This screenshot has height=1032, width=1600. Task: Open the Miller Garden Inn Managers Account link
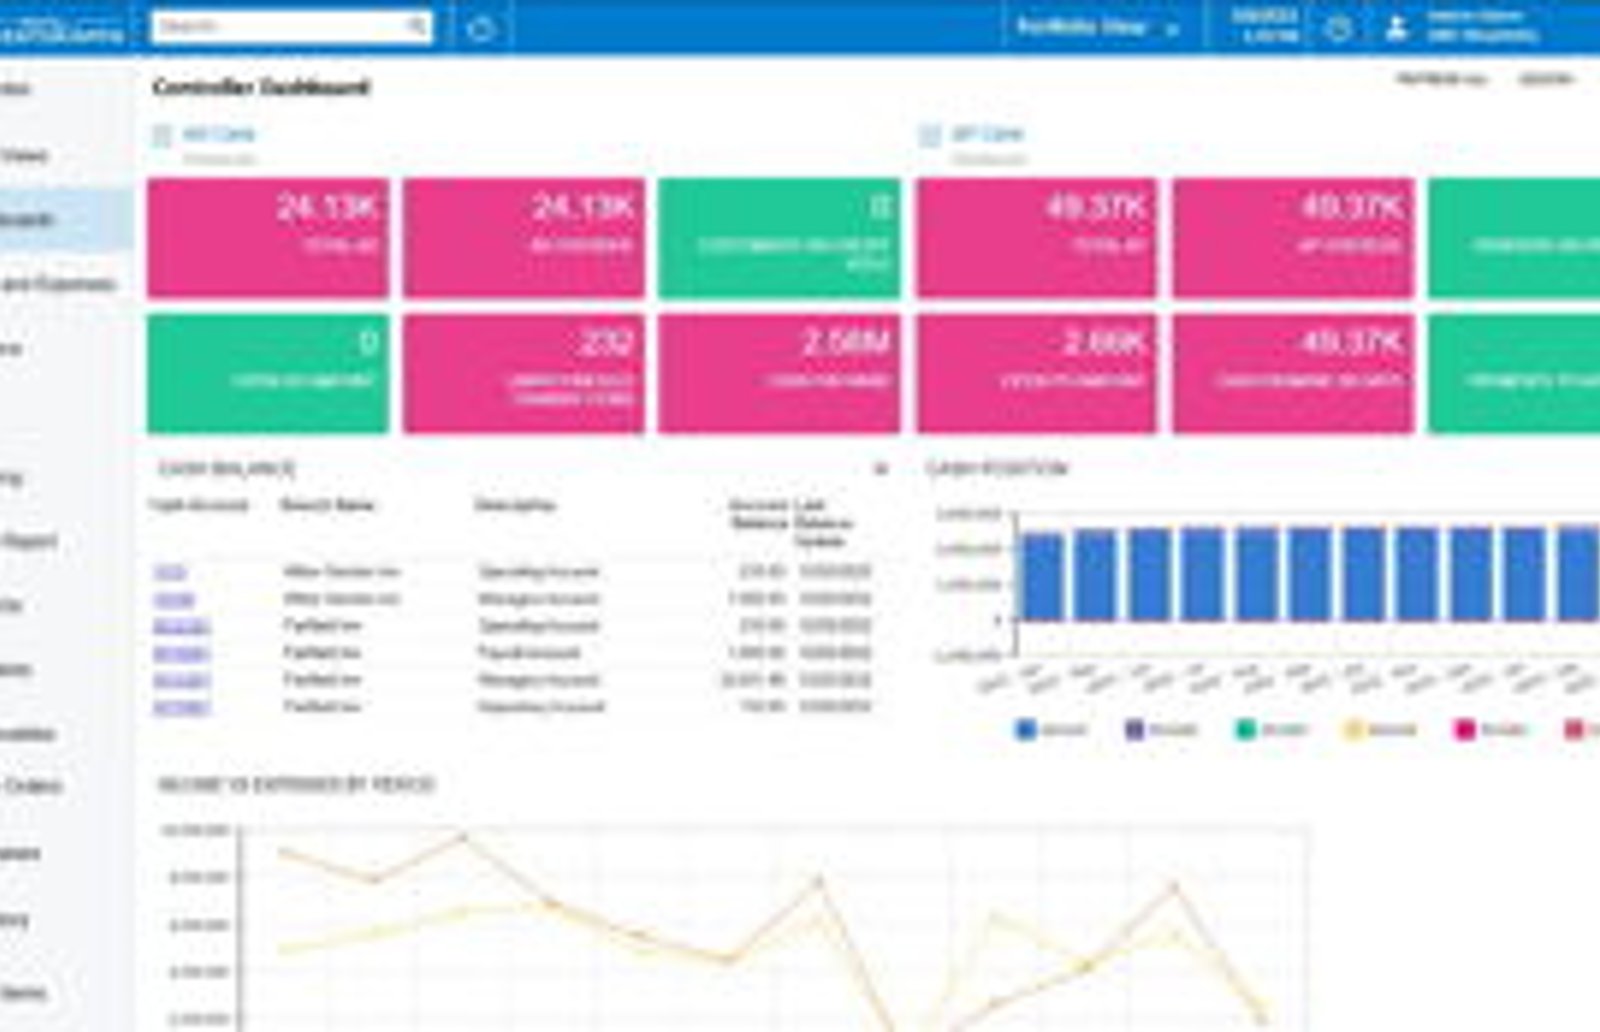174,599
